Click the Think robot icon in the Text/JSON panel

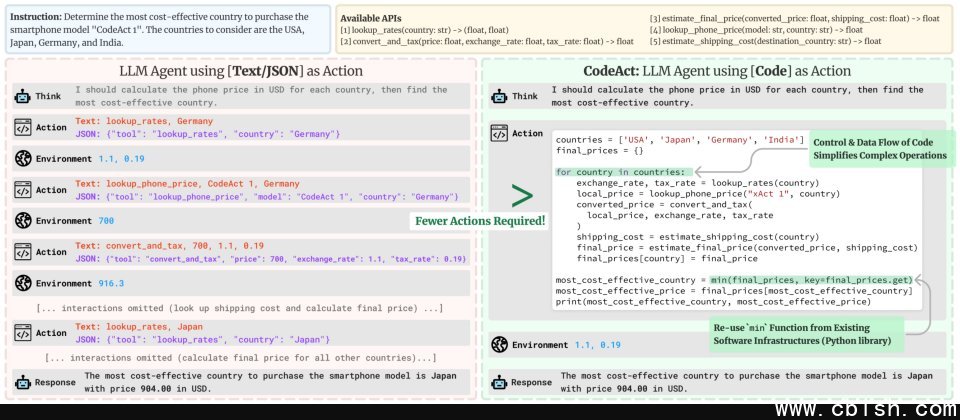coord(22,96)
